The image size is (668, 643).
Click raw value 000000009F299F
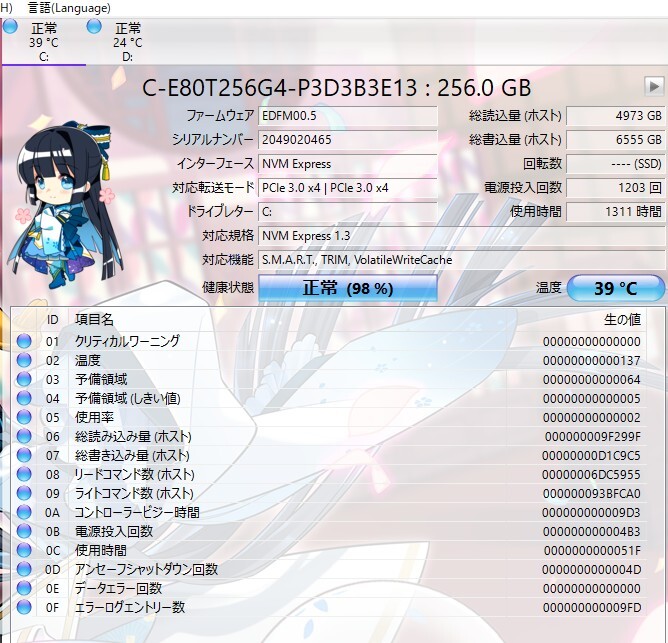[x=593, y=436]
